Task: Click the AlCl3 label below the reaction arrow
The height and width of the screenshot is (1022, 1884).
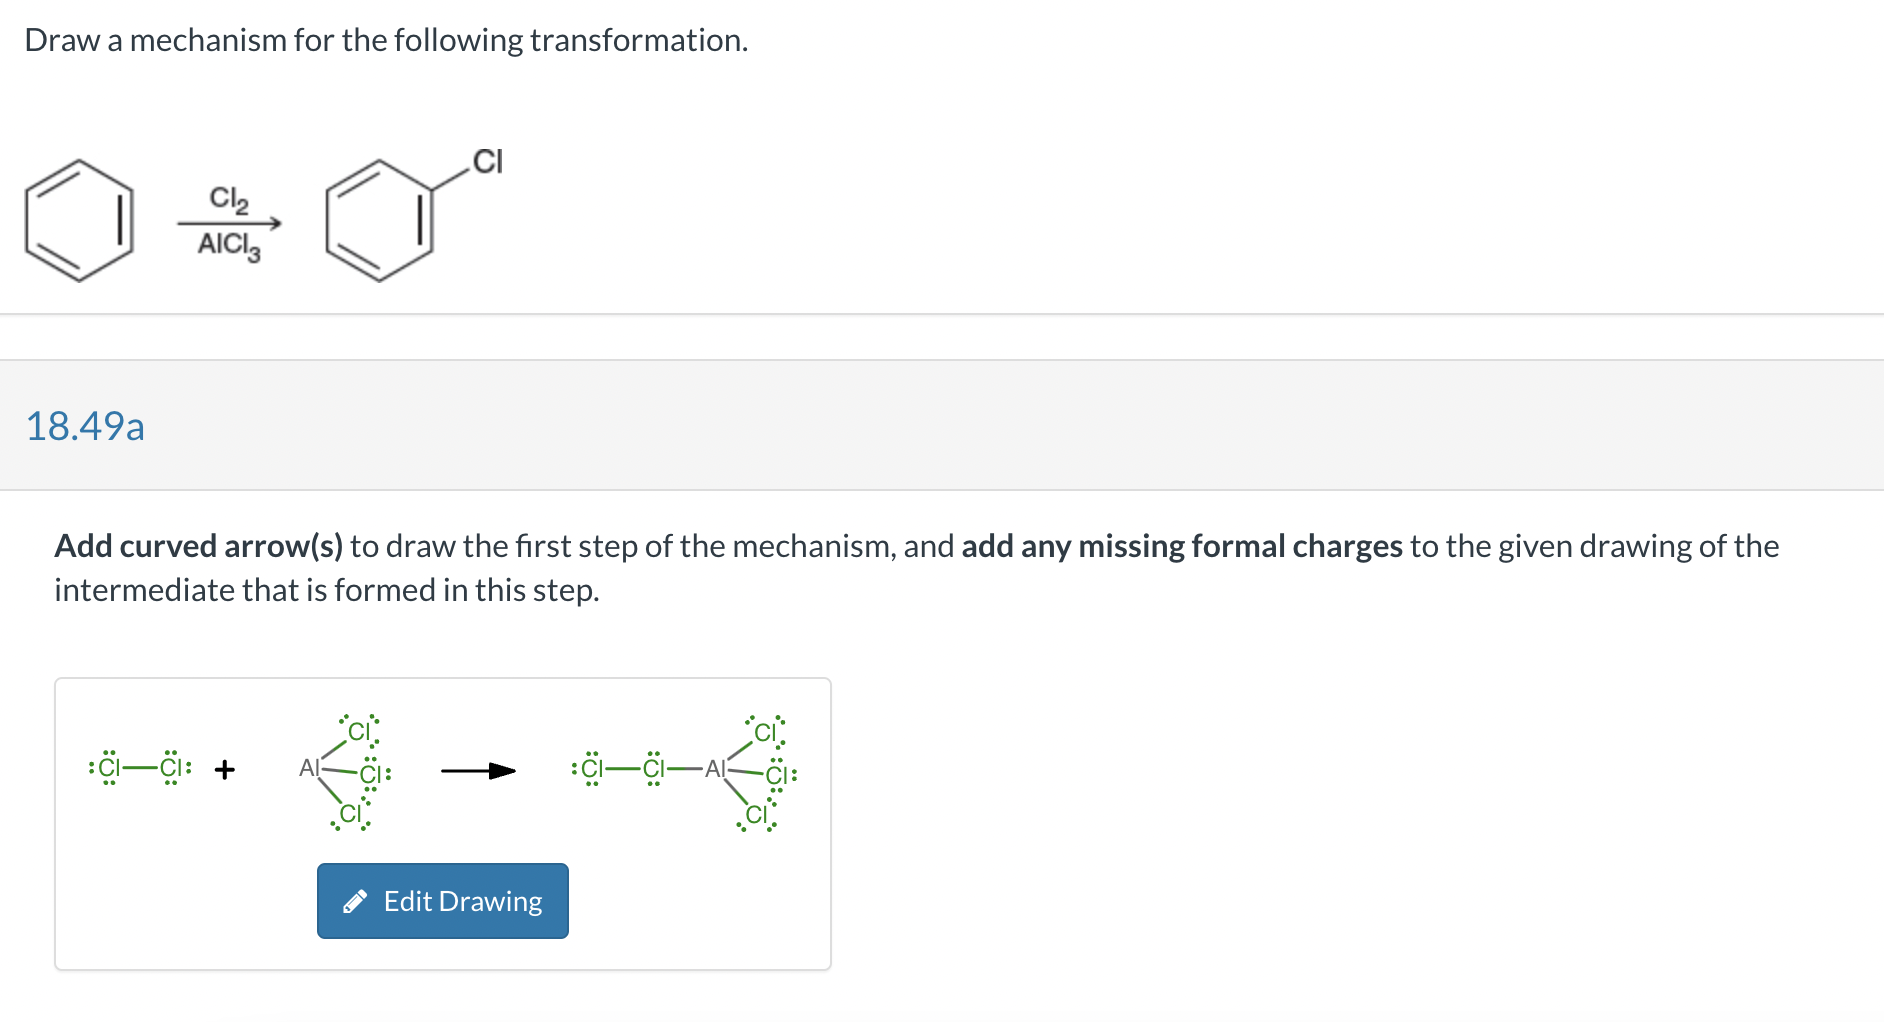Action: tap(228, 246)
